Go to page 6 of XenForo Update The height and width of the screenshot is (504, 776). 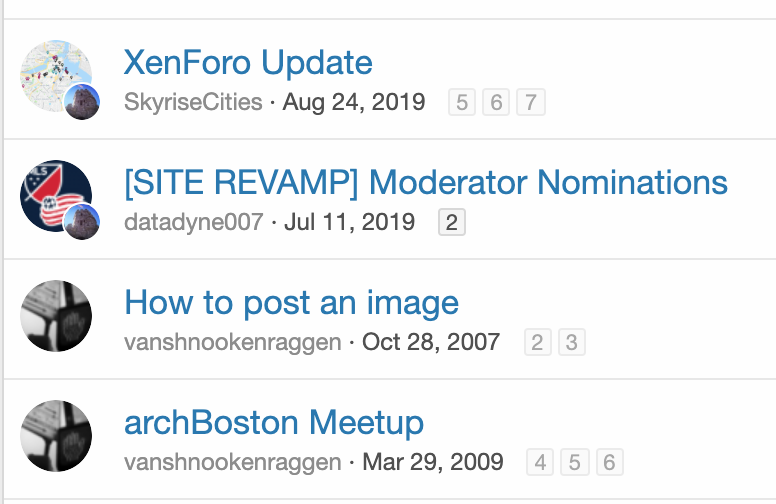coord(496,102)
